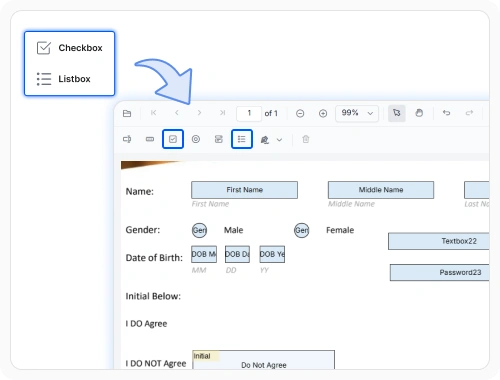The width and height of the screenshot is (500, 380).
Task: Click the 'I DO NOT Agree' text
Action: tap(156, 363)
